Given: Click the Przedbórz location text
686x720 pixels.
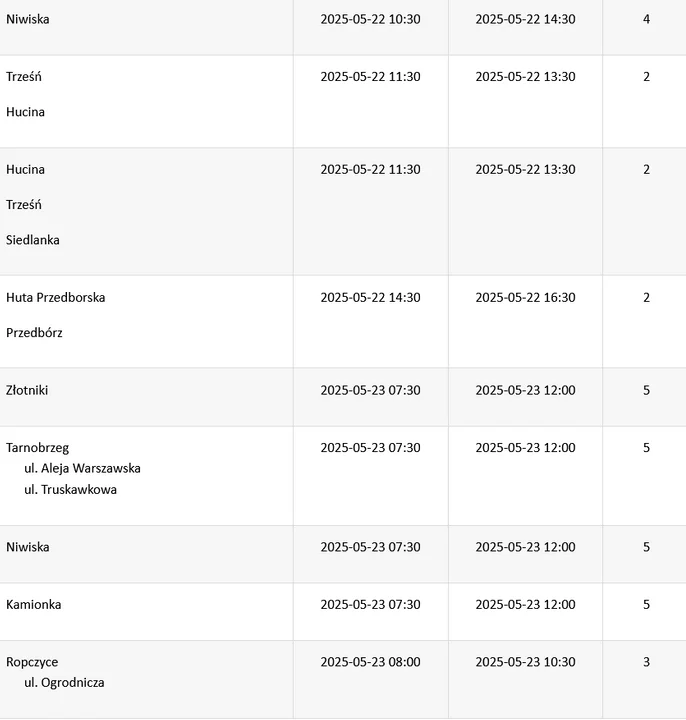Looking at the screenshot, I should 34,332.
